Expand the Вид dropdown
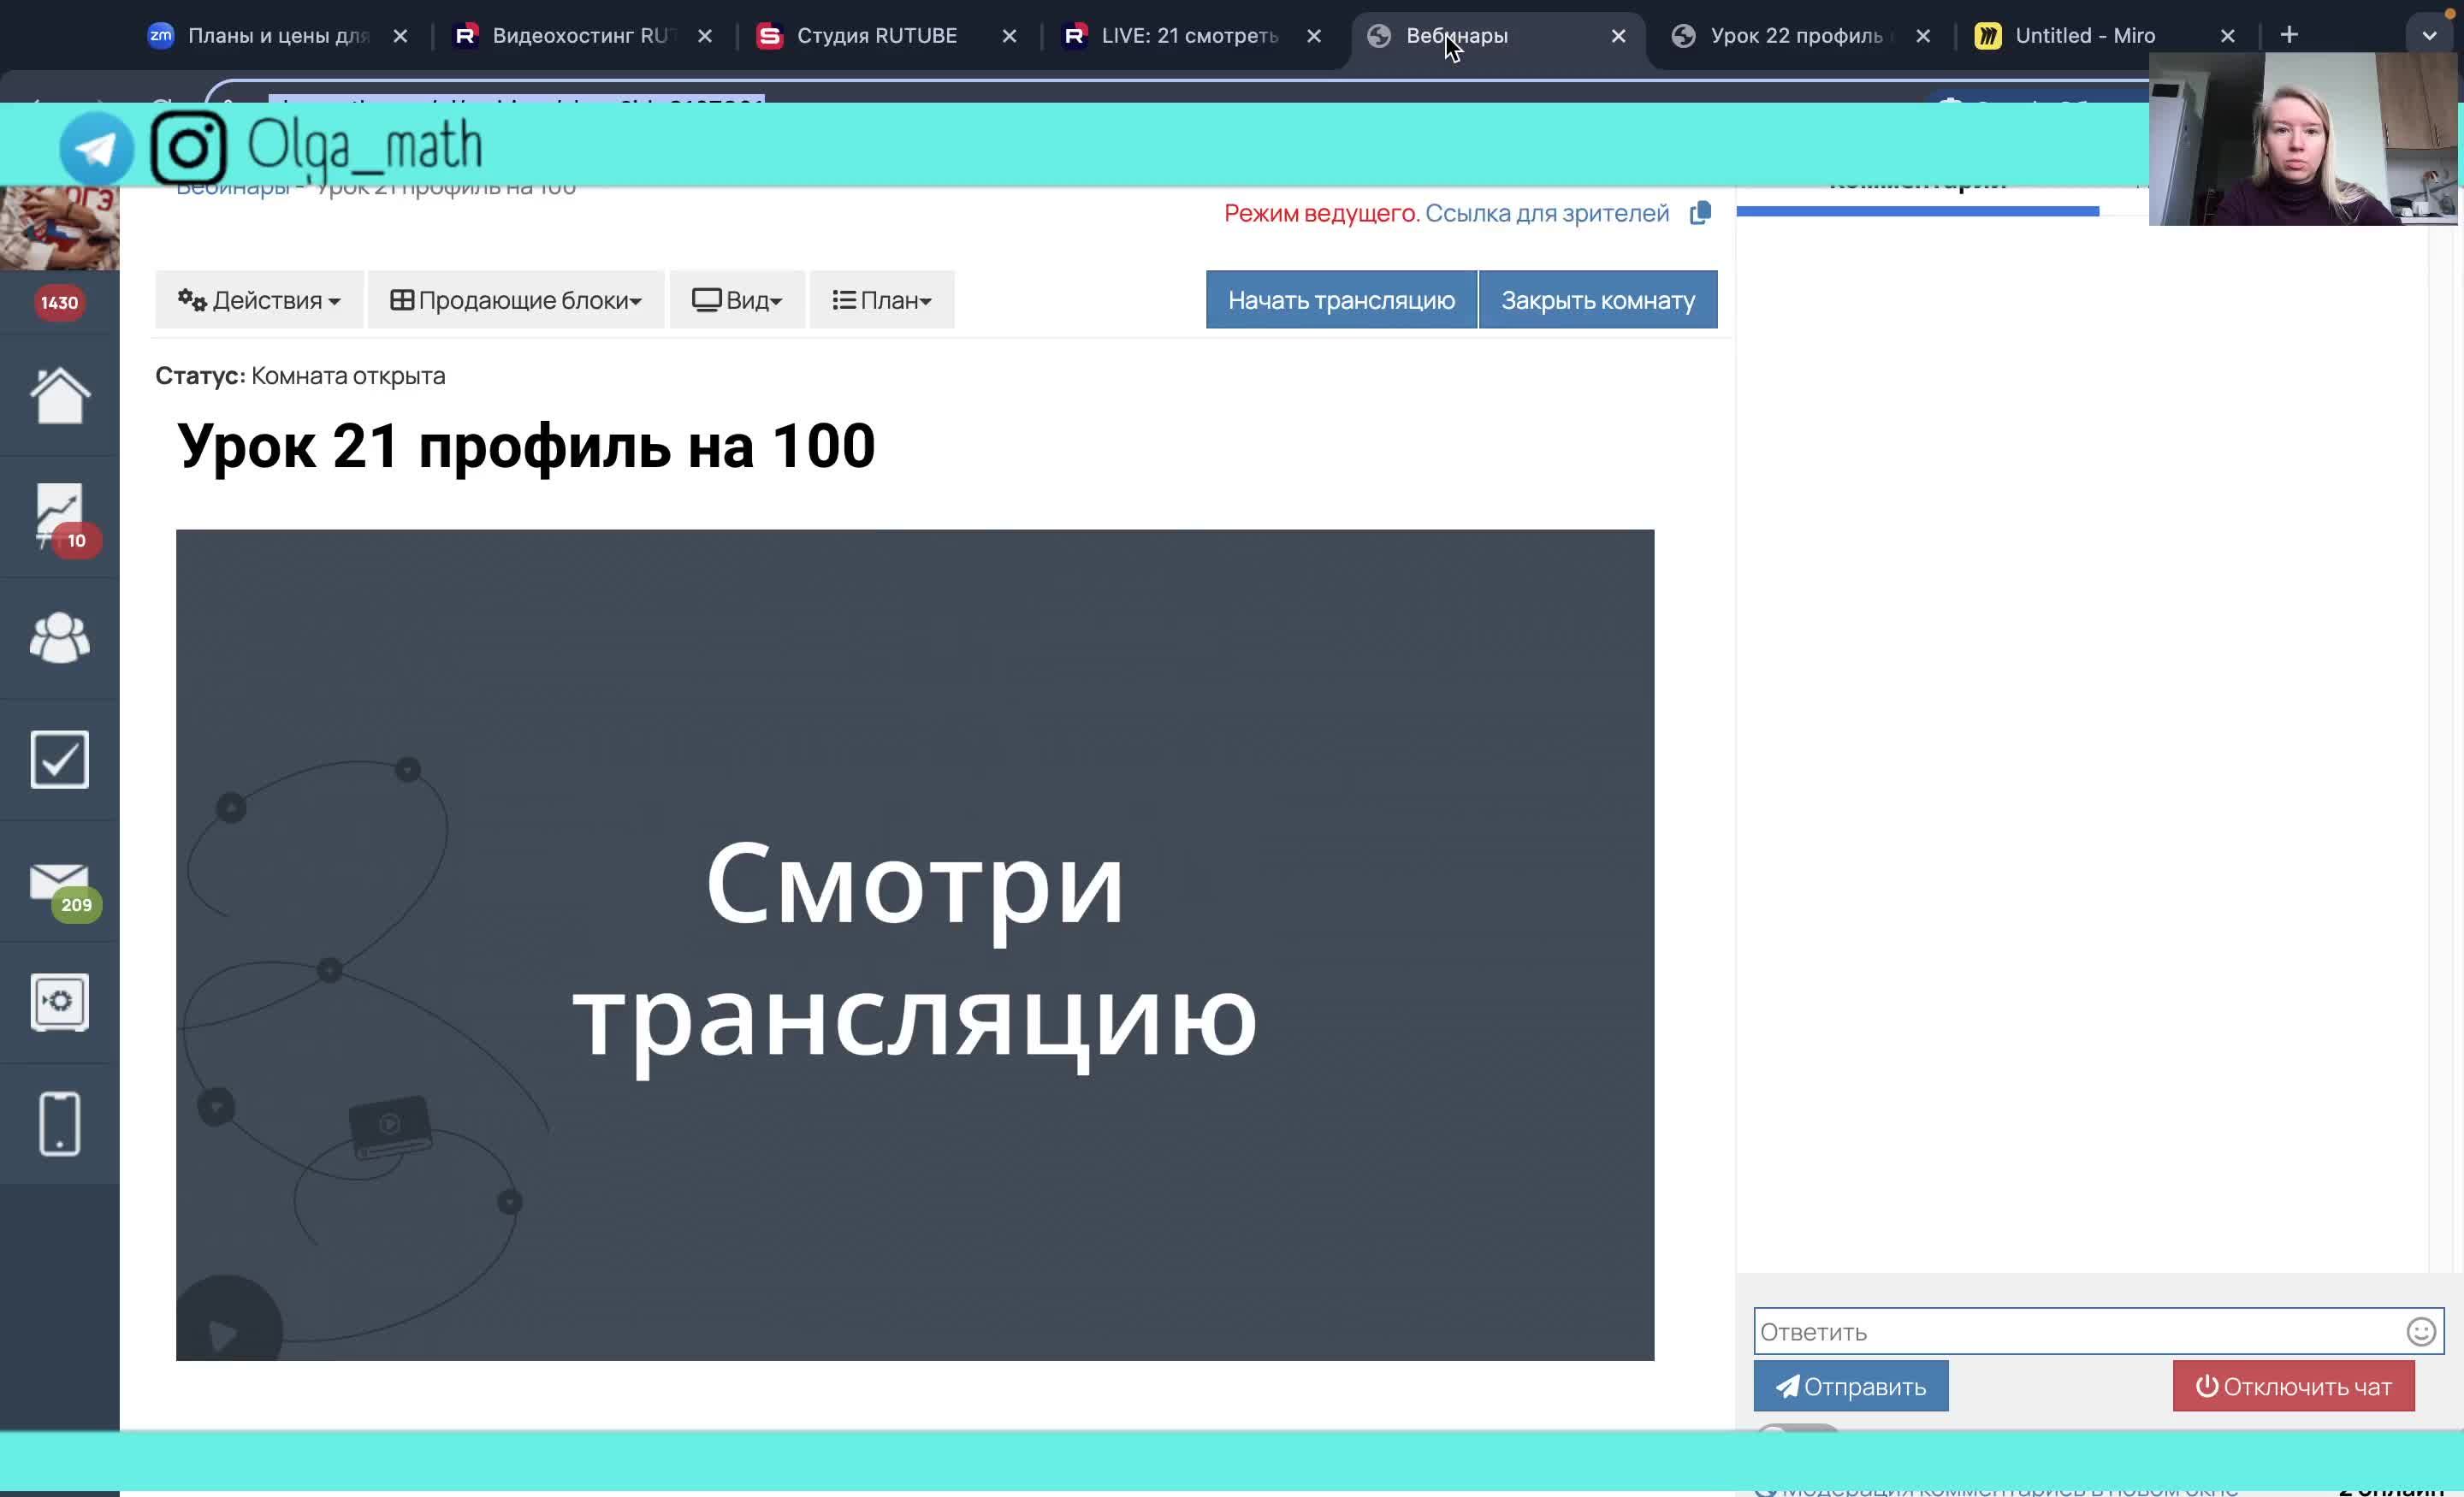The height and width of the screenshot is (1497, 2464). point(737,300)
